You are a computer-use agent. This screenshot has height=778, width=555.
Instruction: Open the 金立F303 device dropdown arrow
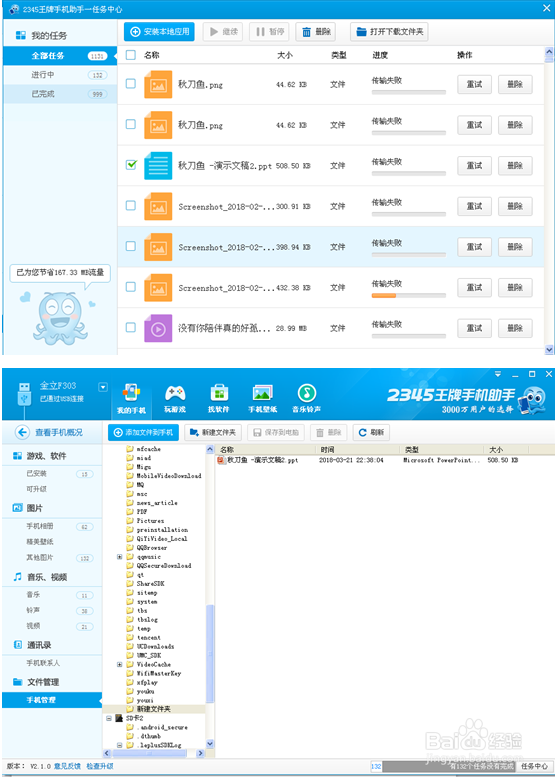(103, 387)
